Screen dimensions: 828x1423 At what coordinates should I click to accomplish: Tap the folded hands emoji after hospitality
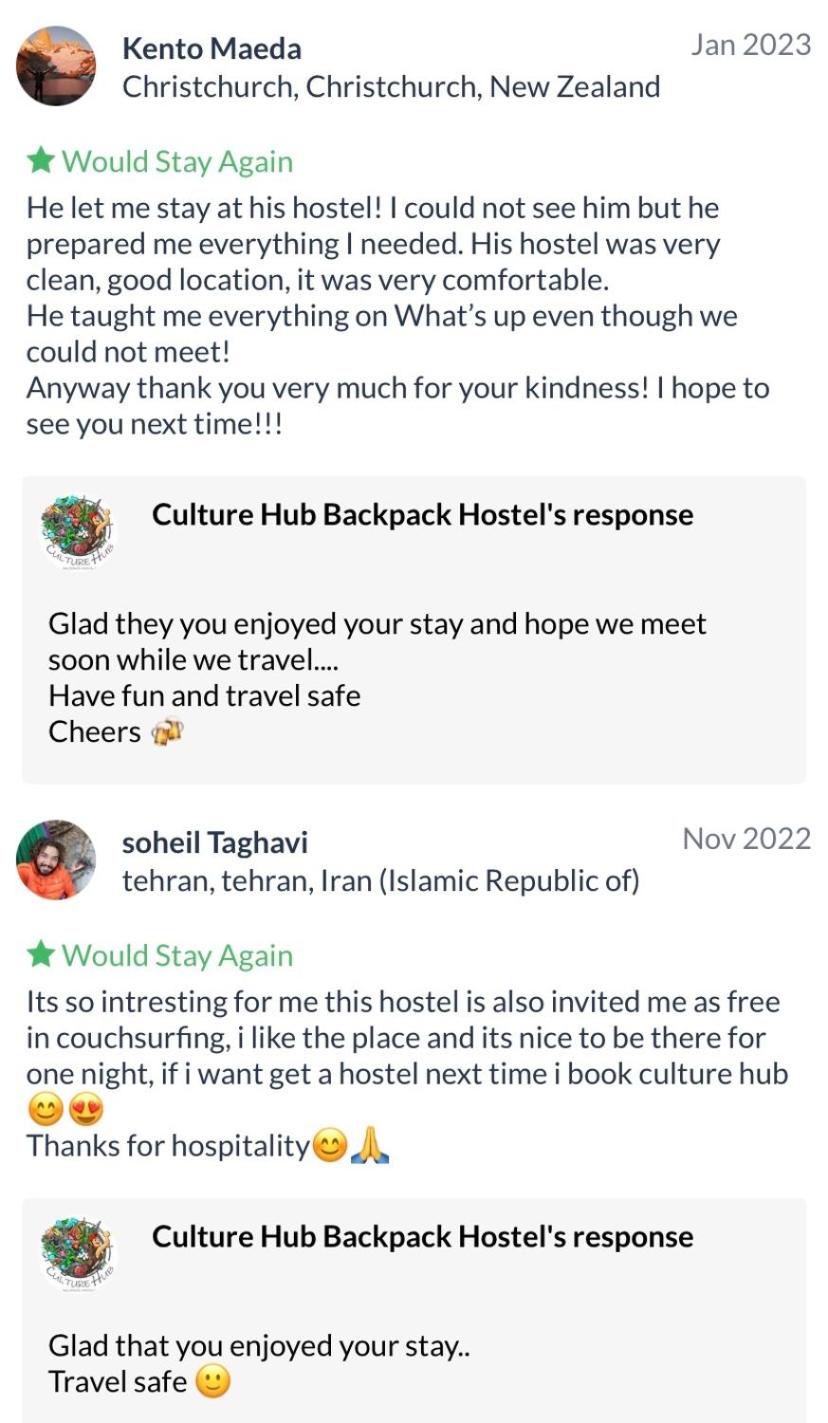pos(370,1146)
